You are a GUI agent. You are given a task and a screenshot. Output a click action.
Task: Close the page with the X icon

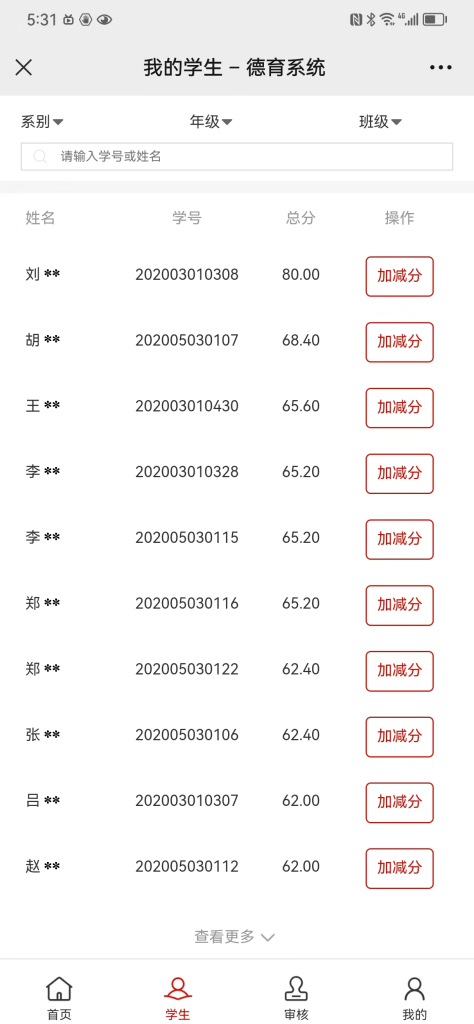(24, 67)
